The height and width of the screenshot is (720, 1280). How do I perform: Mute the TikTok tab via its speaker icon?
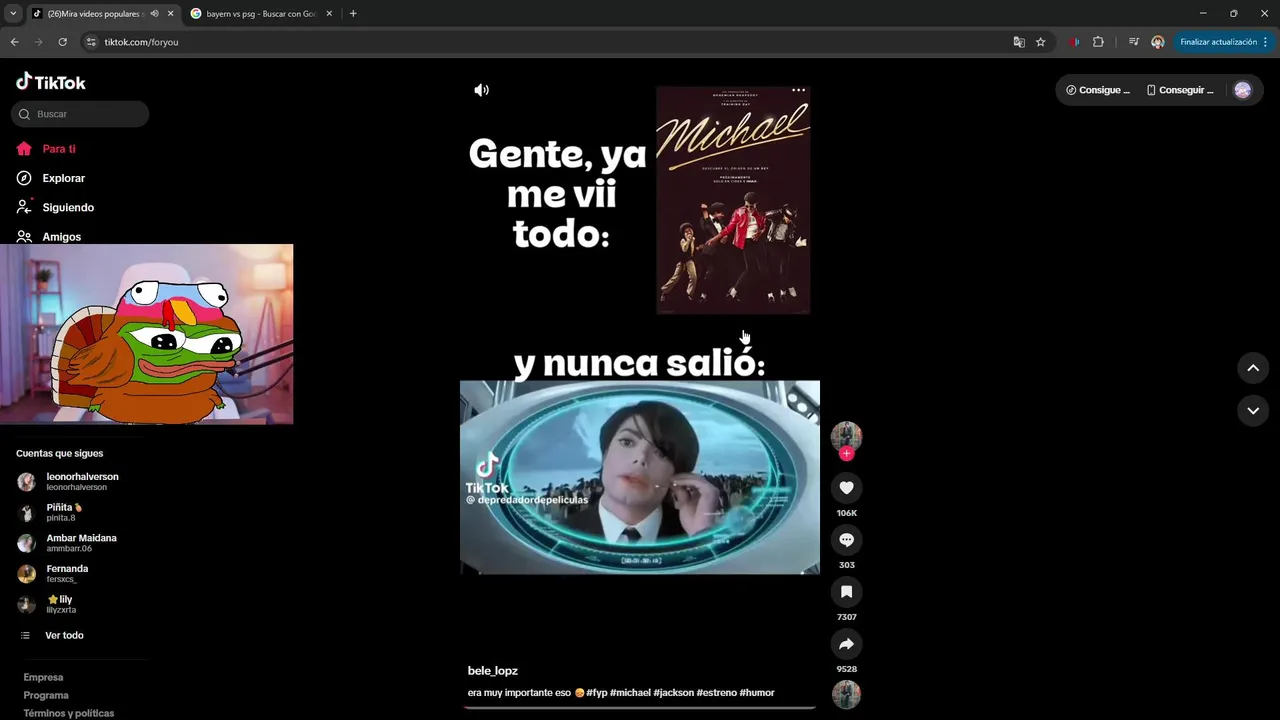(154, 14)
